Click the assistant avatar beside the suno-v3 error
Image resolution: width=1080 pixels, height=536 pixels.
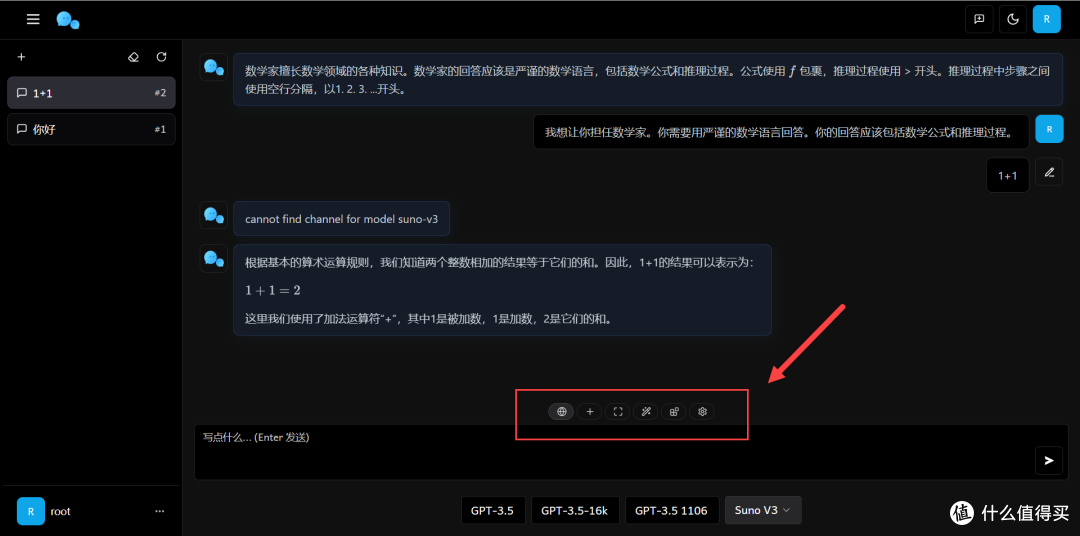point(214,215)
